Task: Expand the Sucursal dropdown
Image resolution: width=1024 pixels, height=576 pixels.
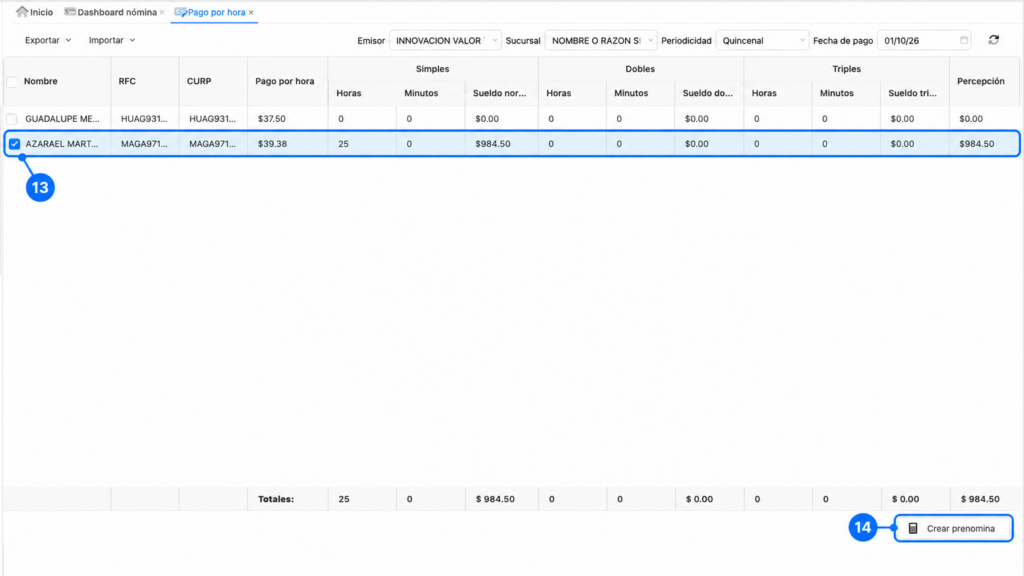Action: click(x=601, y=40)
